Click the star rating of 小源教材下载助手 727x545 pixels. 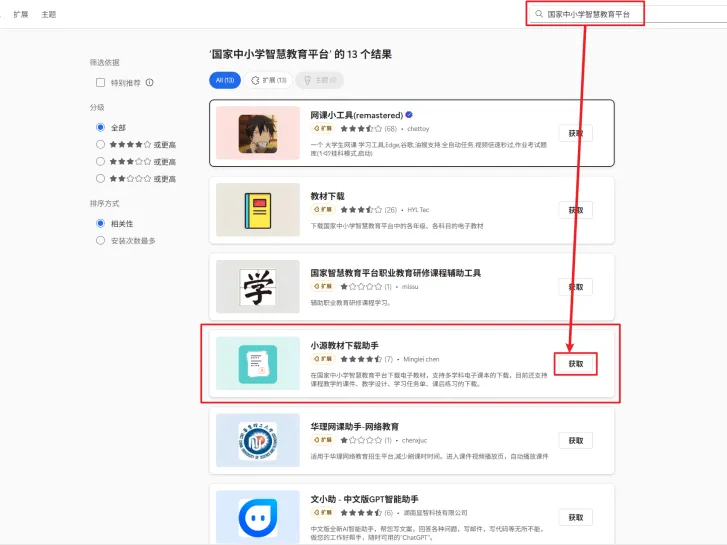(361, 359)
